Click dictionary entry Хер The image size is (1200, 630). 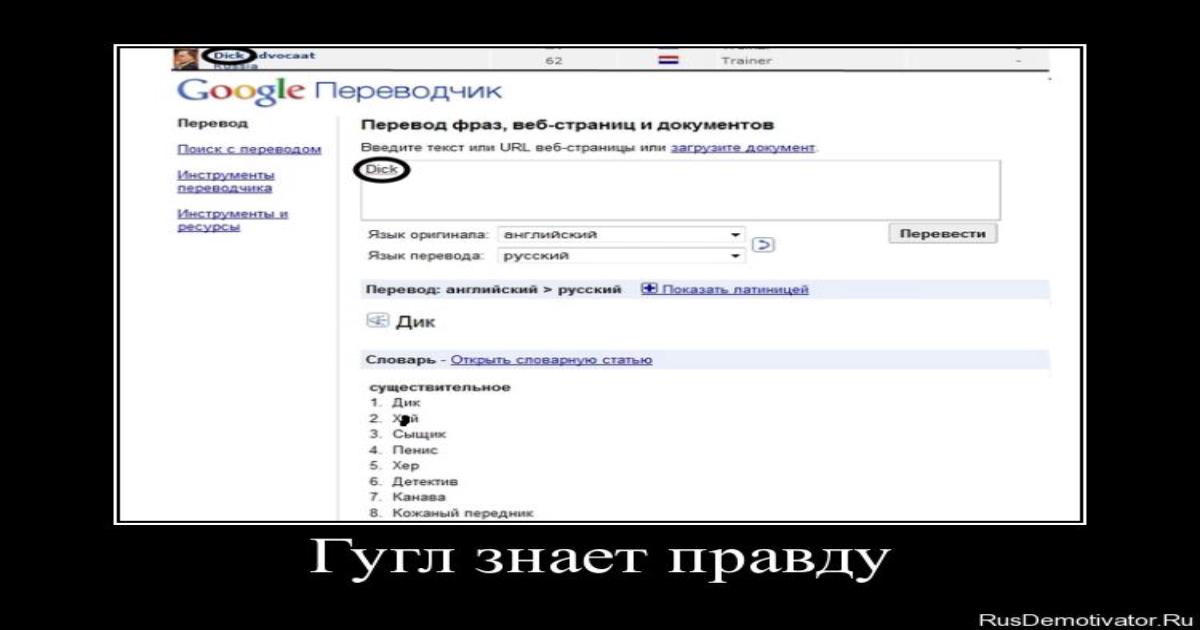pos(406,466)
